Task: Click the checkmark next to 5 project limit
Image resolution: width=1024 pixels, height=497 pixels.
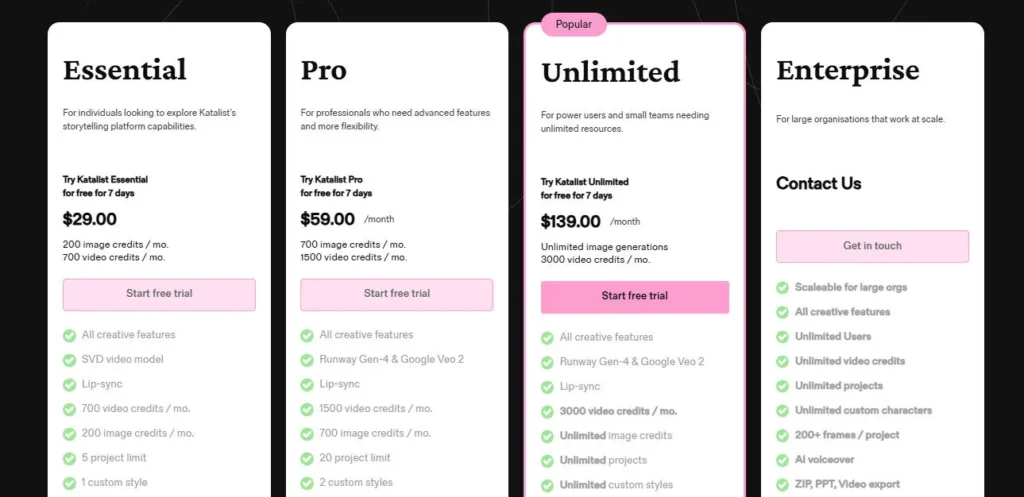Action: coord(69,458)
